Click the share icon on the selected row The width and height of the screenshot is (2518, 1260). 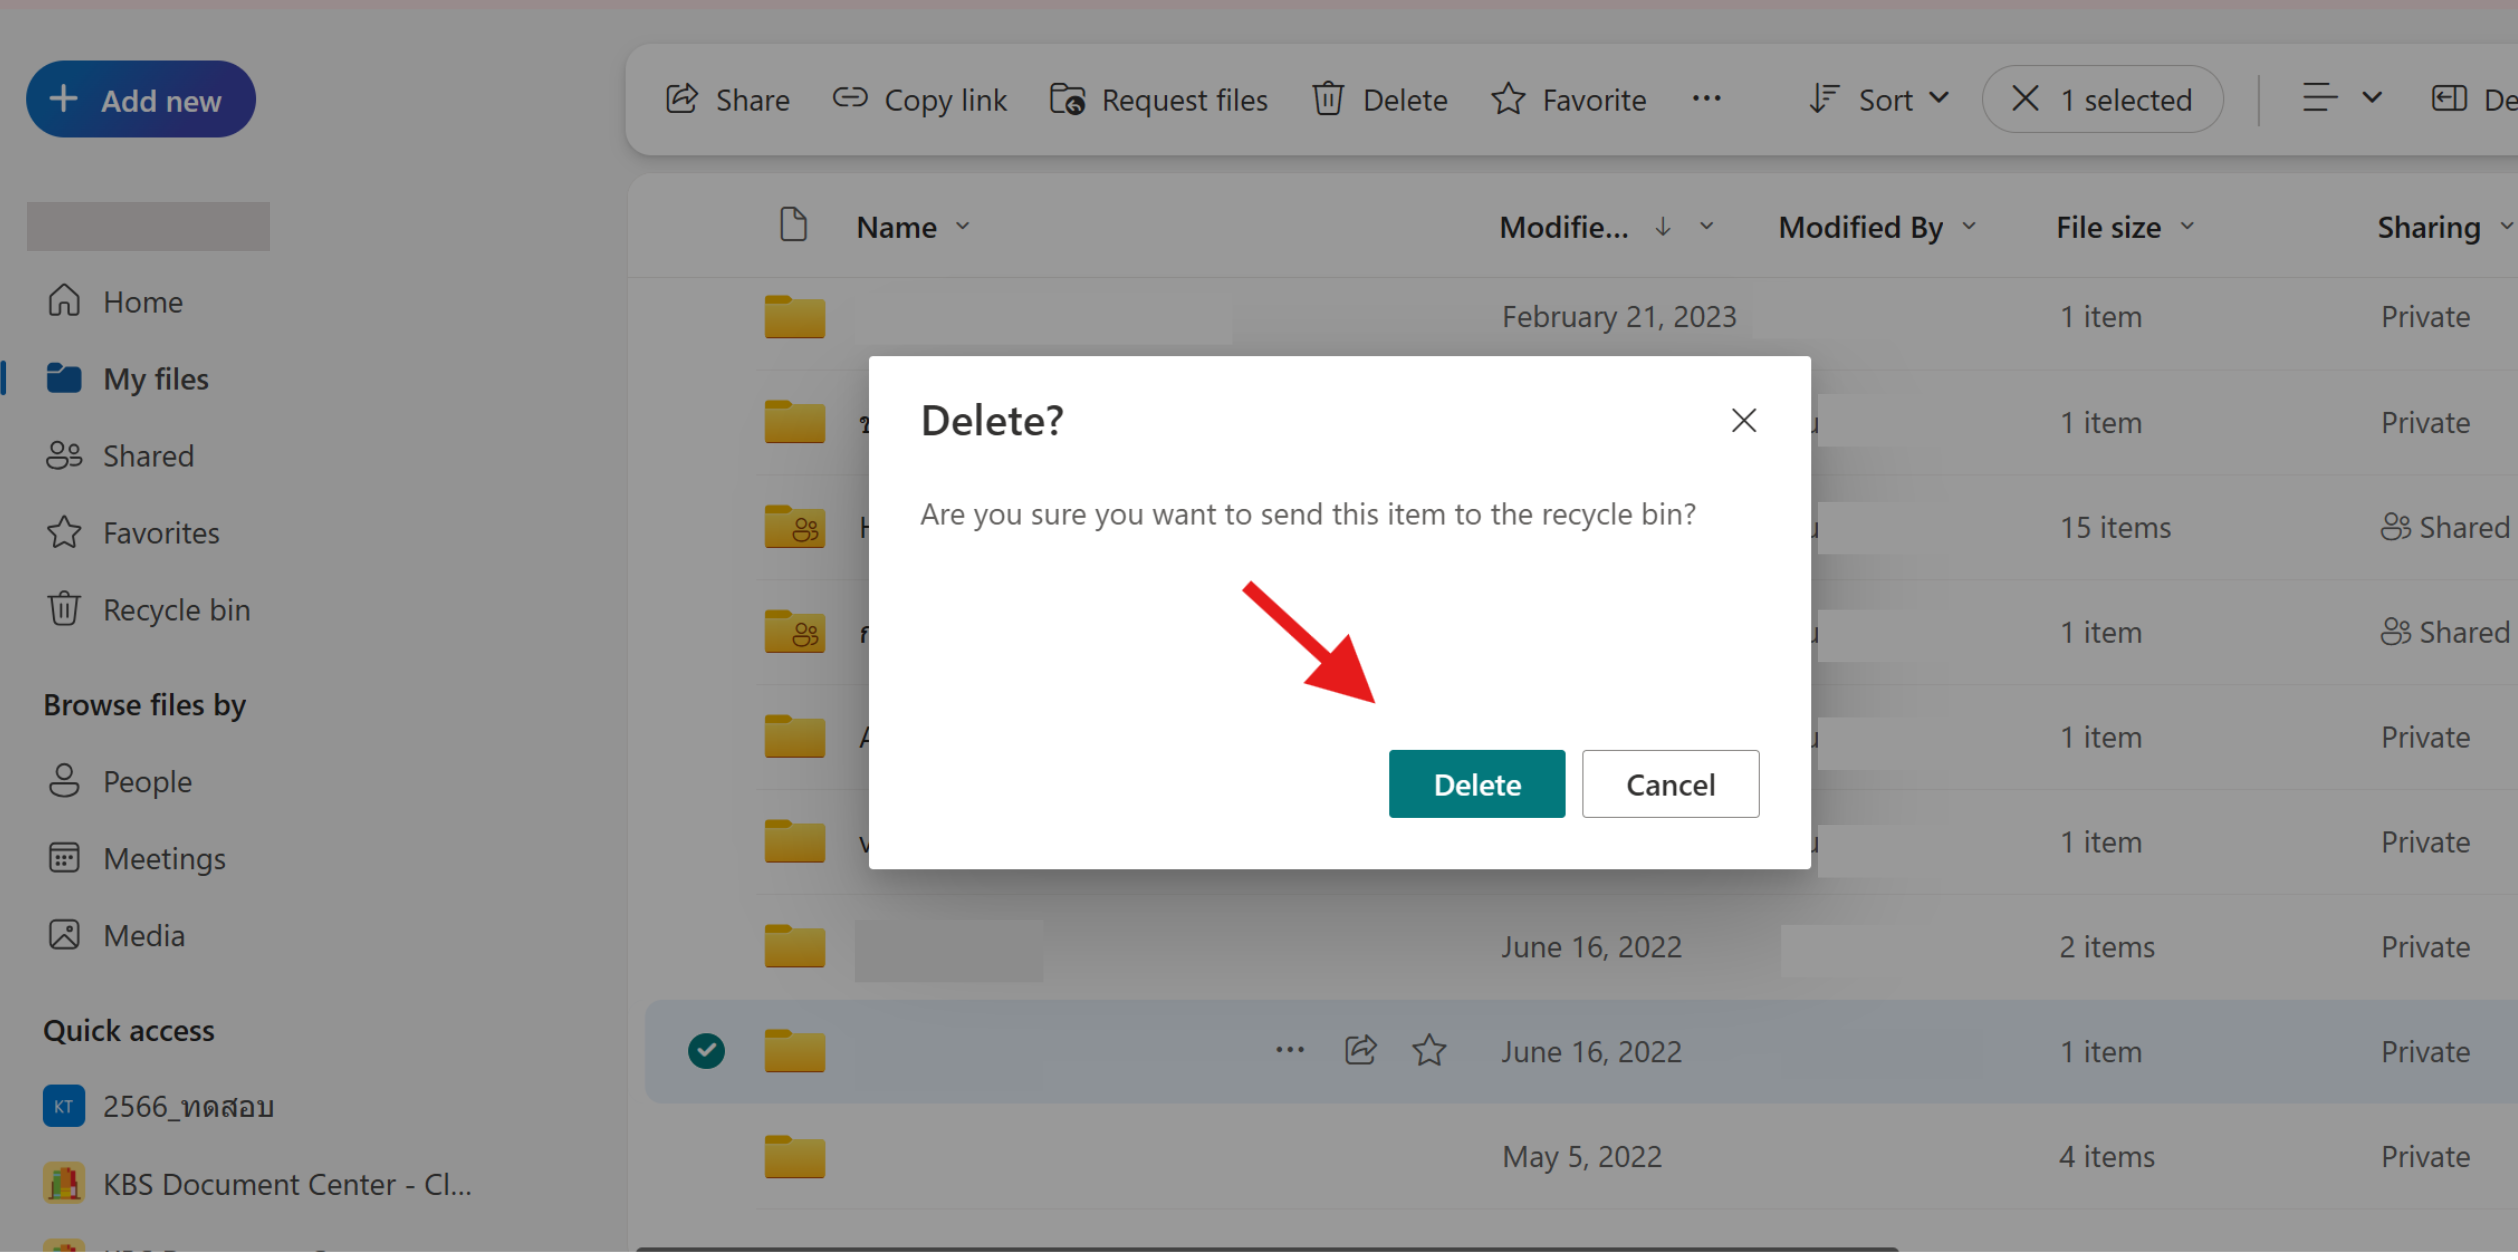pos(1360,1051)
